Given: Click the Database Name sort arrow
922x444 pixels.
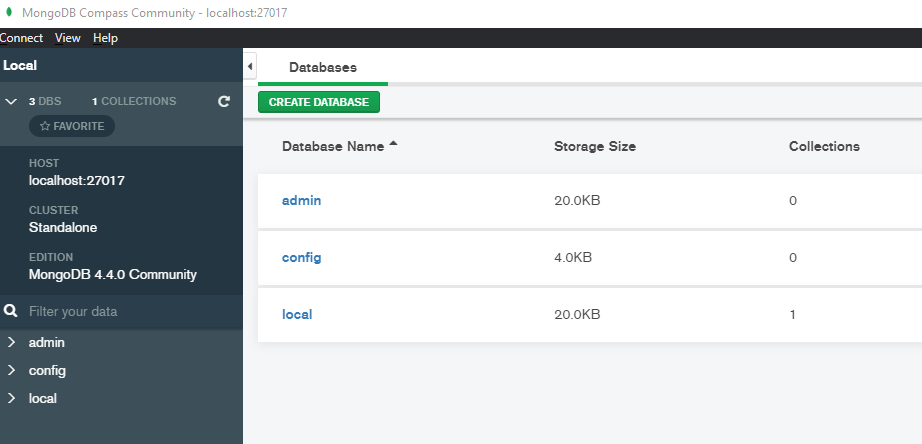Looking at the screenshot, I should click(x=393, y=145).
